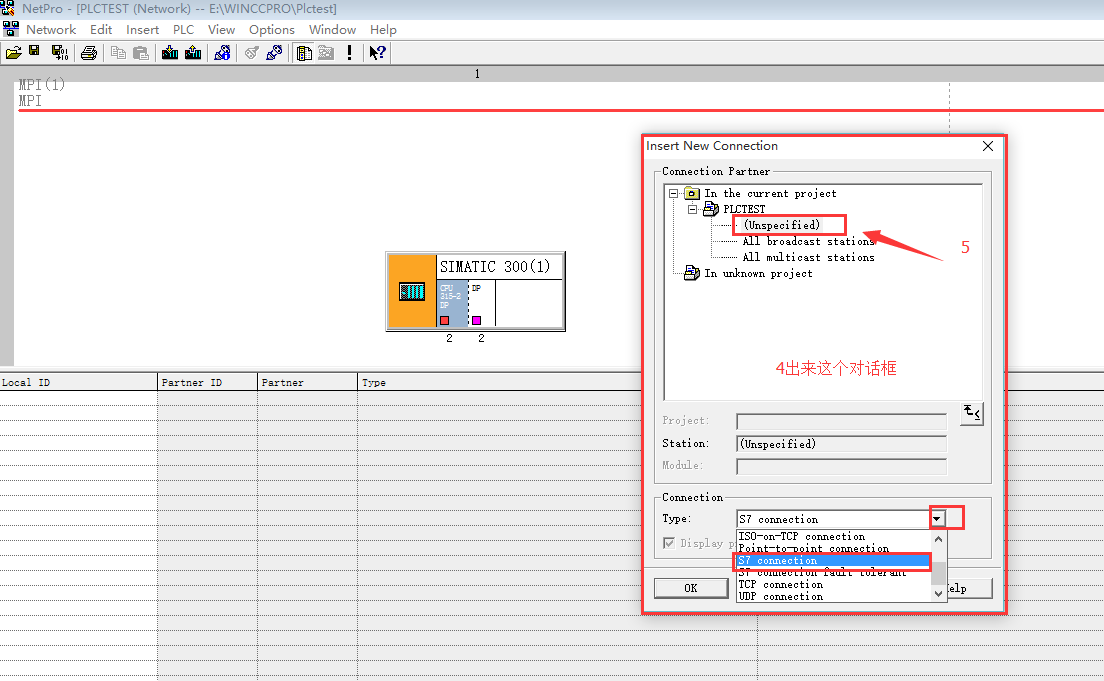Click the Project input field
This screenshot has width=1104, height=681.
point(841,421)
